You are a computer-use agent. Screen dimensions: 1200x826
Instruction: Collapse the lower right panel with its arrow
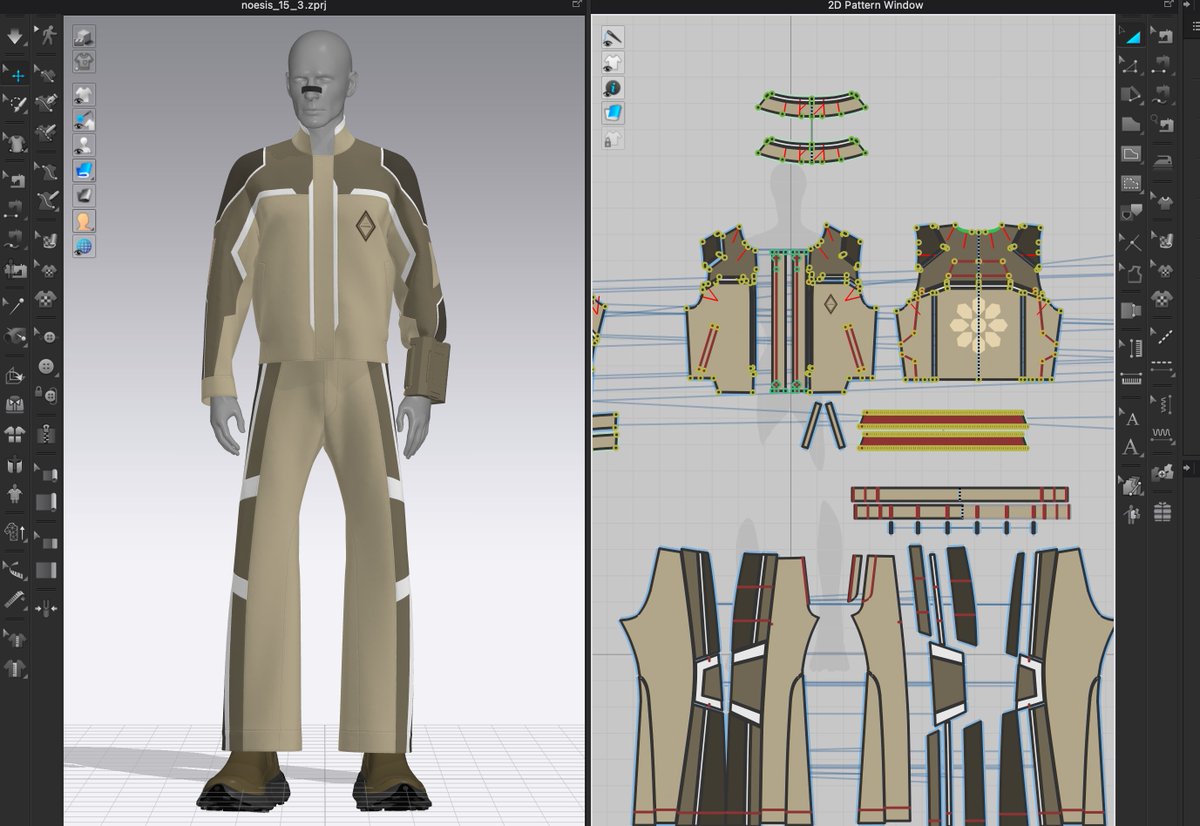click(x=1189, y=467)
